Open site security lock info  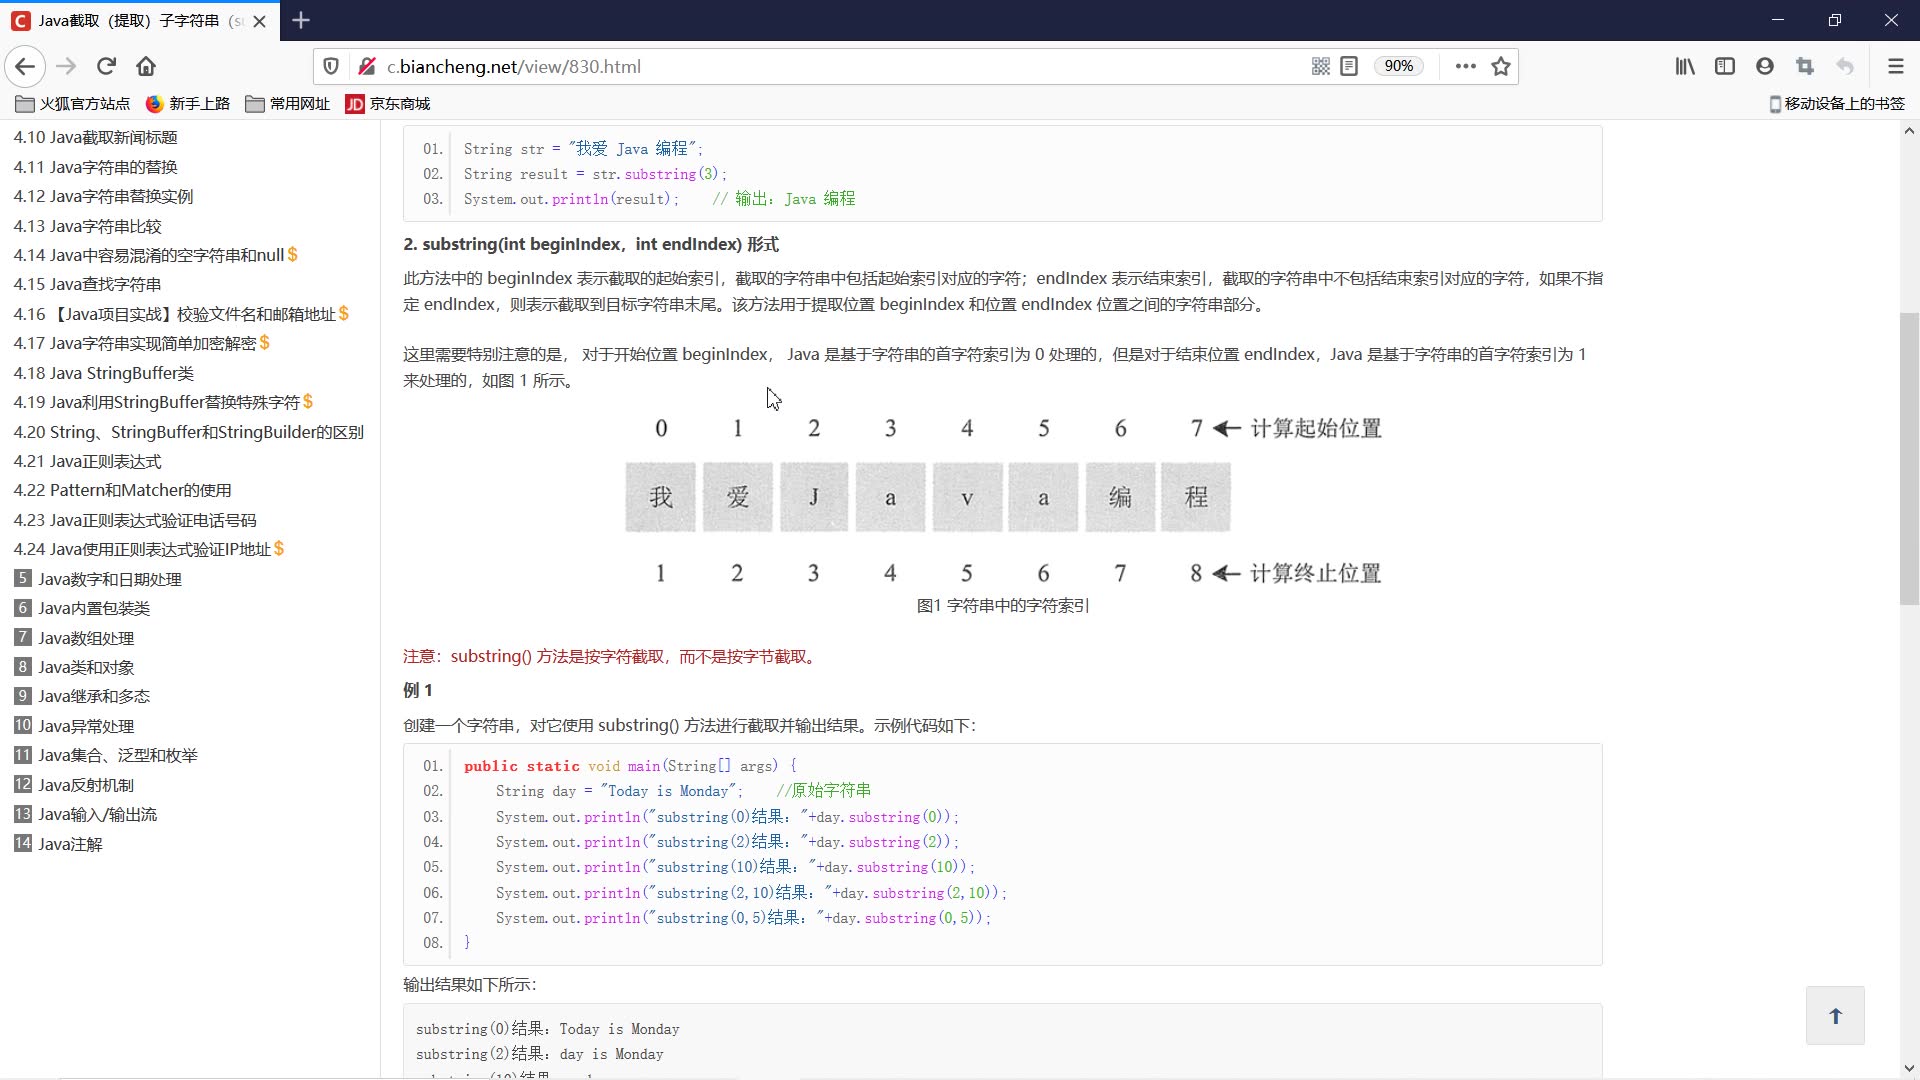(366, 66)
